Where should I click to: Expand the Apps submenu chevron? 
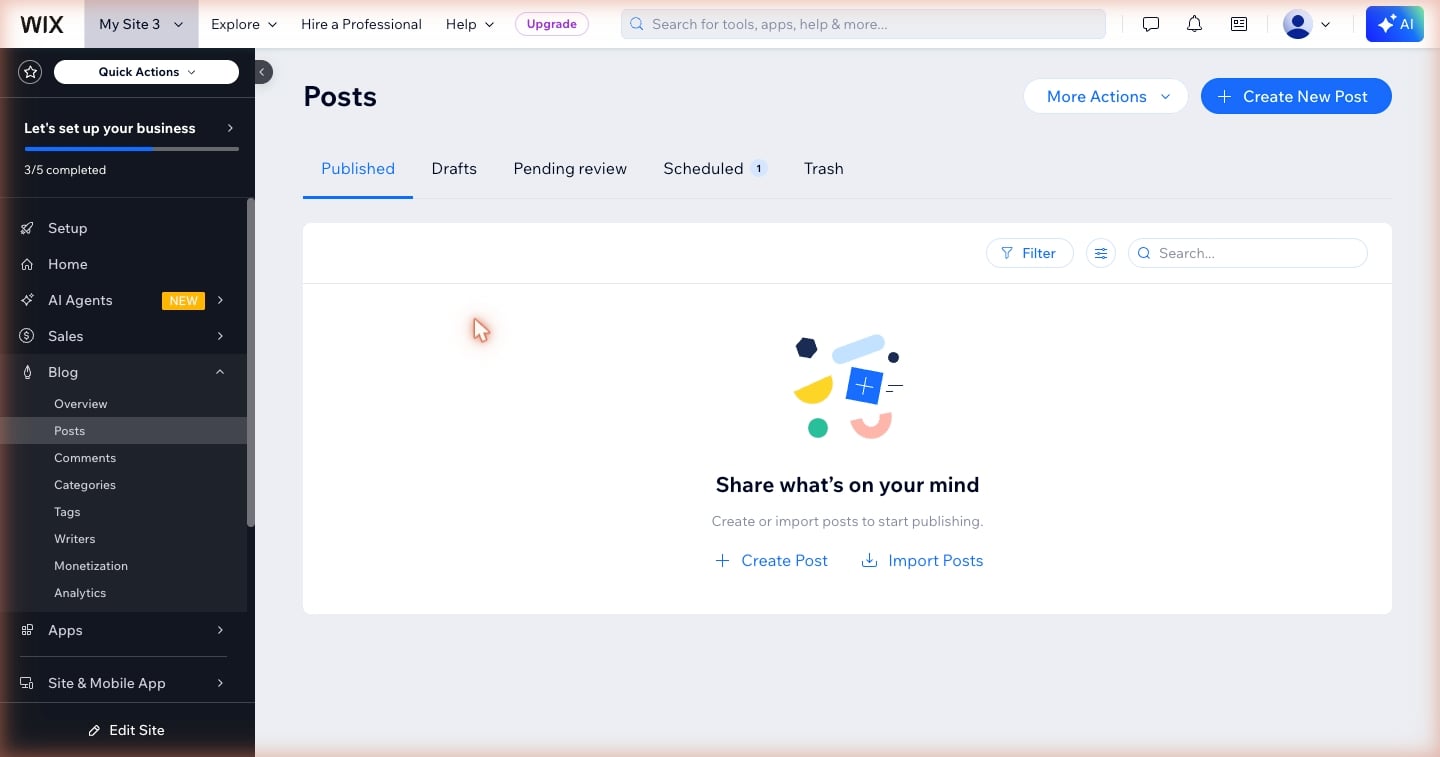point(220,630)
